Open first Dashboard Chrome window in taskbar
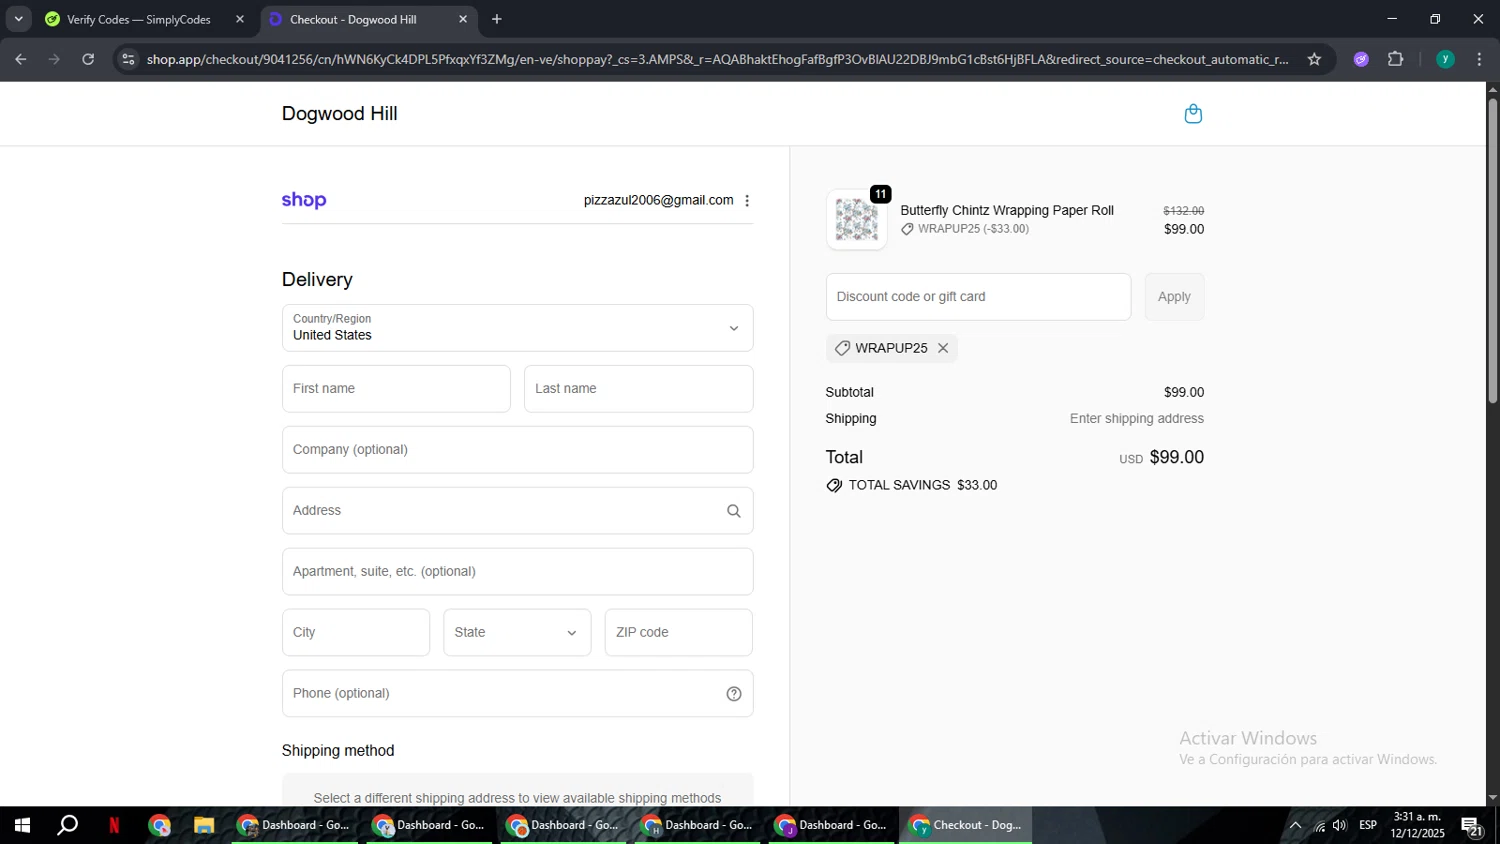This screenshot has height=844, width=1500. click(x=294, y=825)
